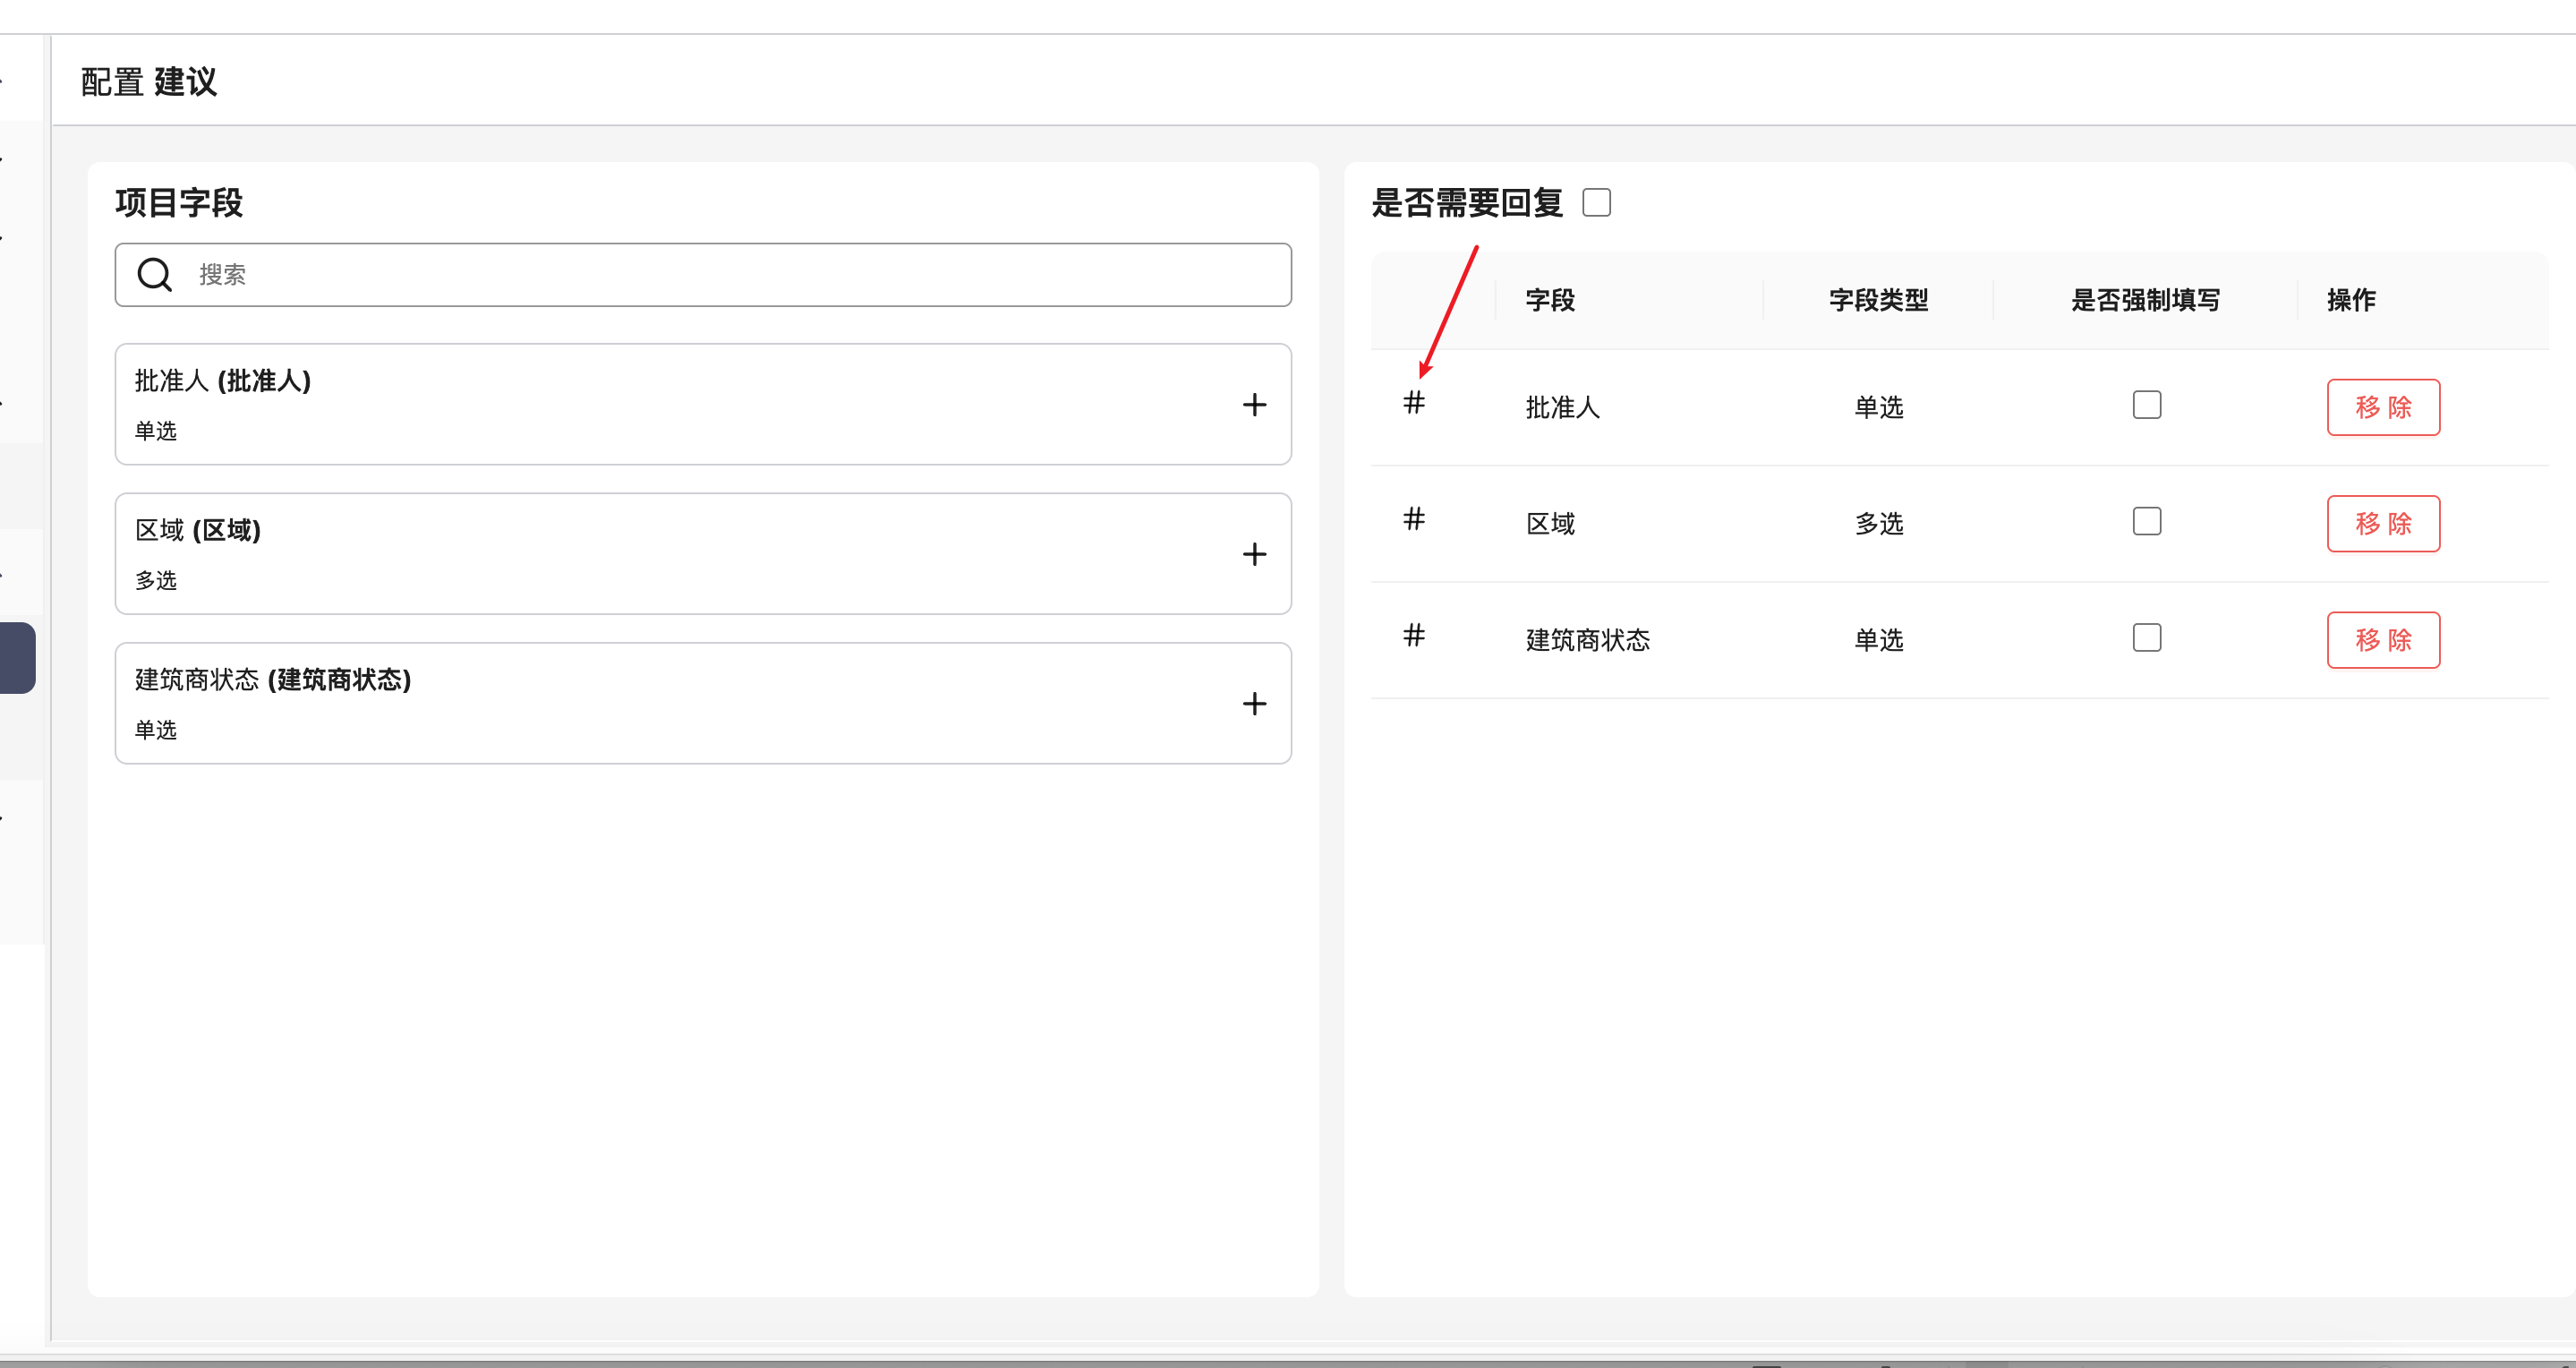Mark 区域 as required checkbox
2576x1368 pixels.
click(2146, 521)
